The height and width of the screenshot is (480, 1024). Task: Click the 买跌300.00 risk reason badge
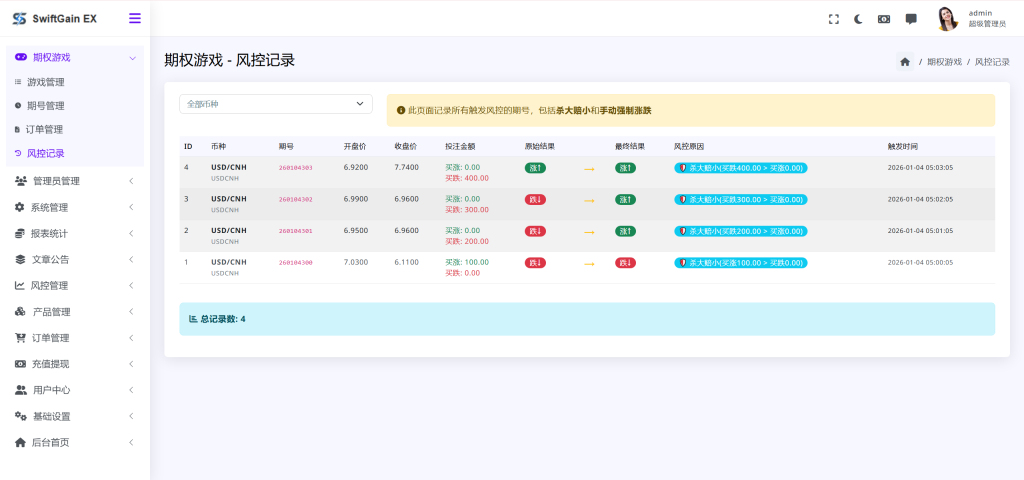(x=741, y=199)
